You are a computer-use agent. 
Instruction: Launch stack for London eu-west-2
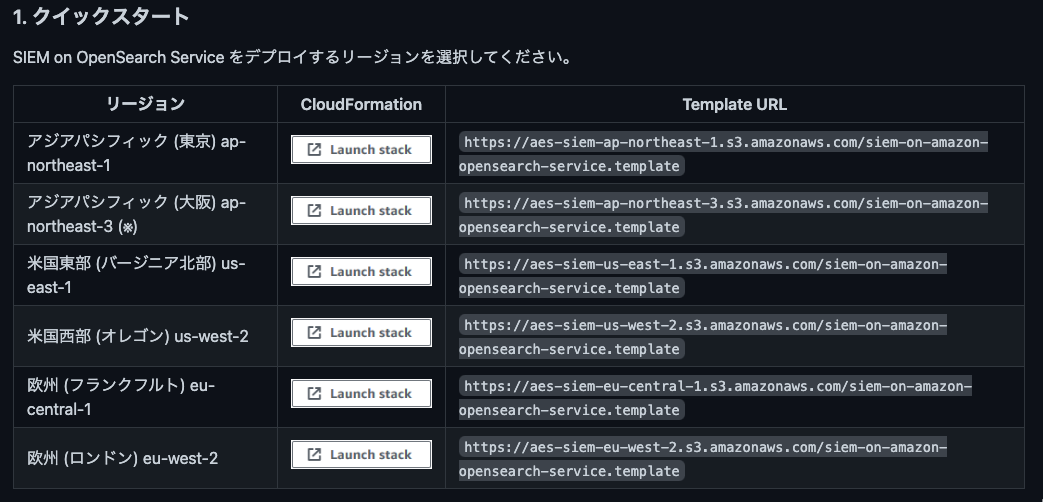(361, 455)
